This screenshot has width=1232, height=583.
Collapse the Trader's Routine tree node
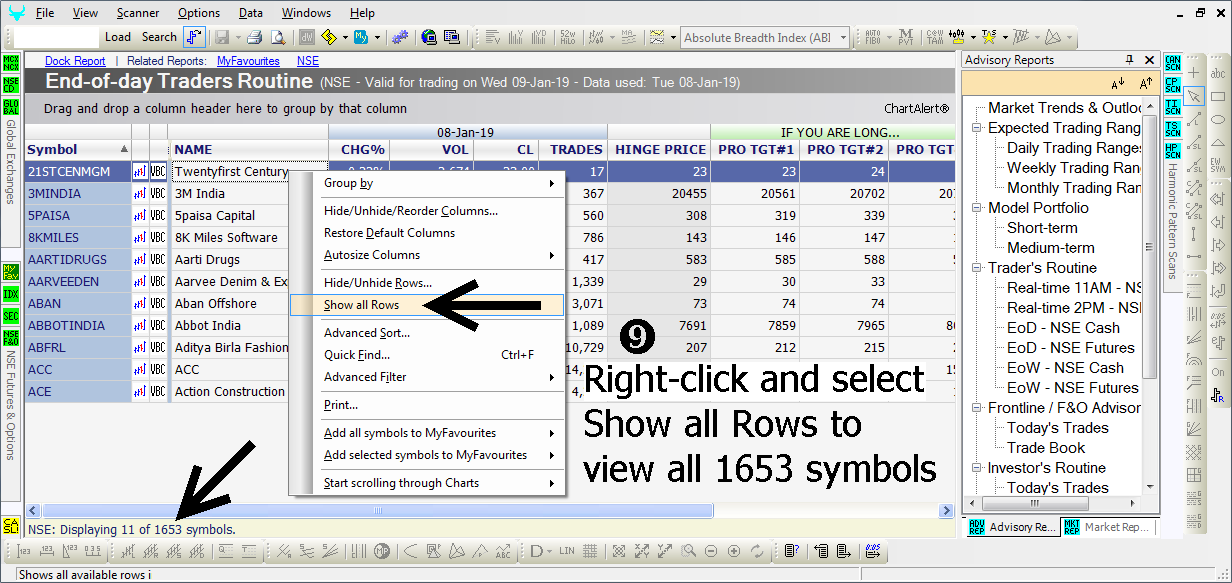[977, 268]
